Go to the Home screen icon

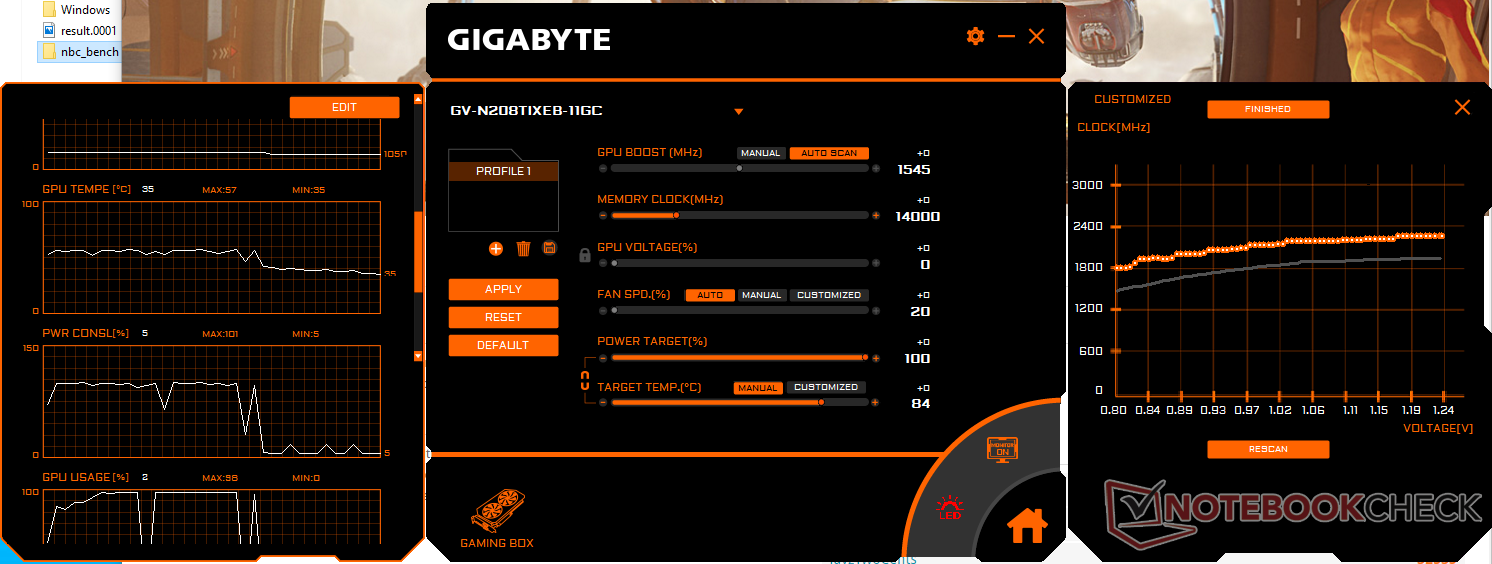1027,524
